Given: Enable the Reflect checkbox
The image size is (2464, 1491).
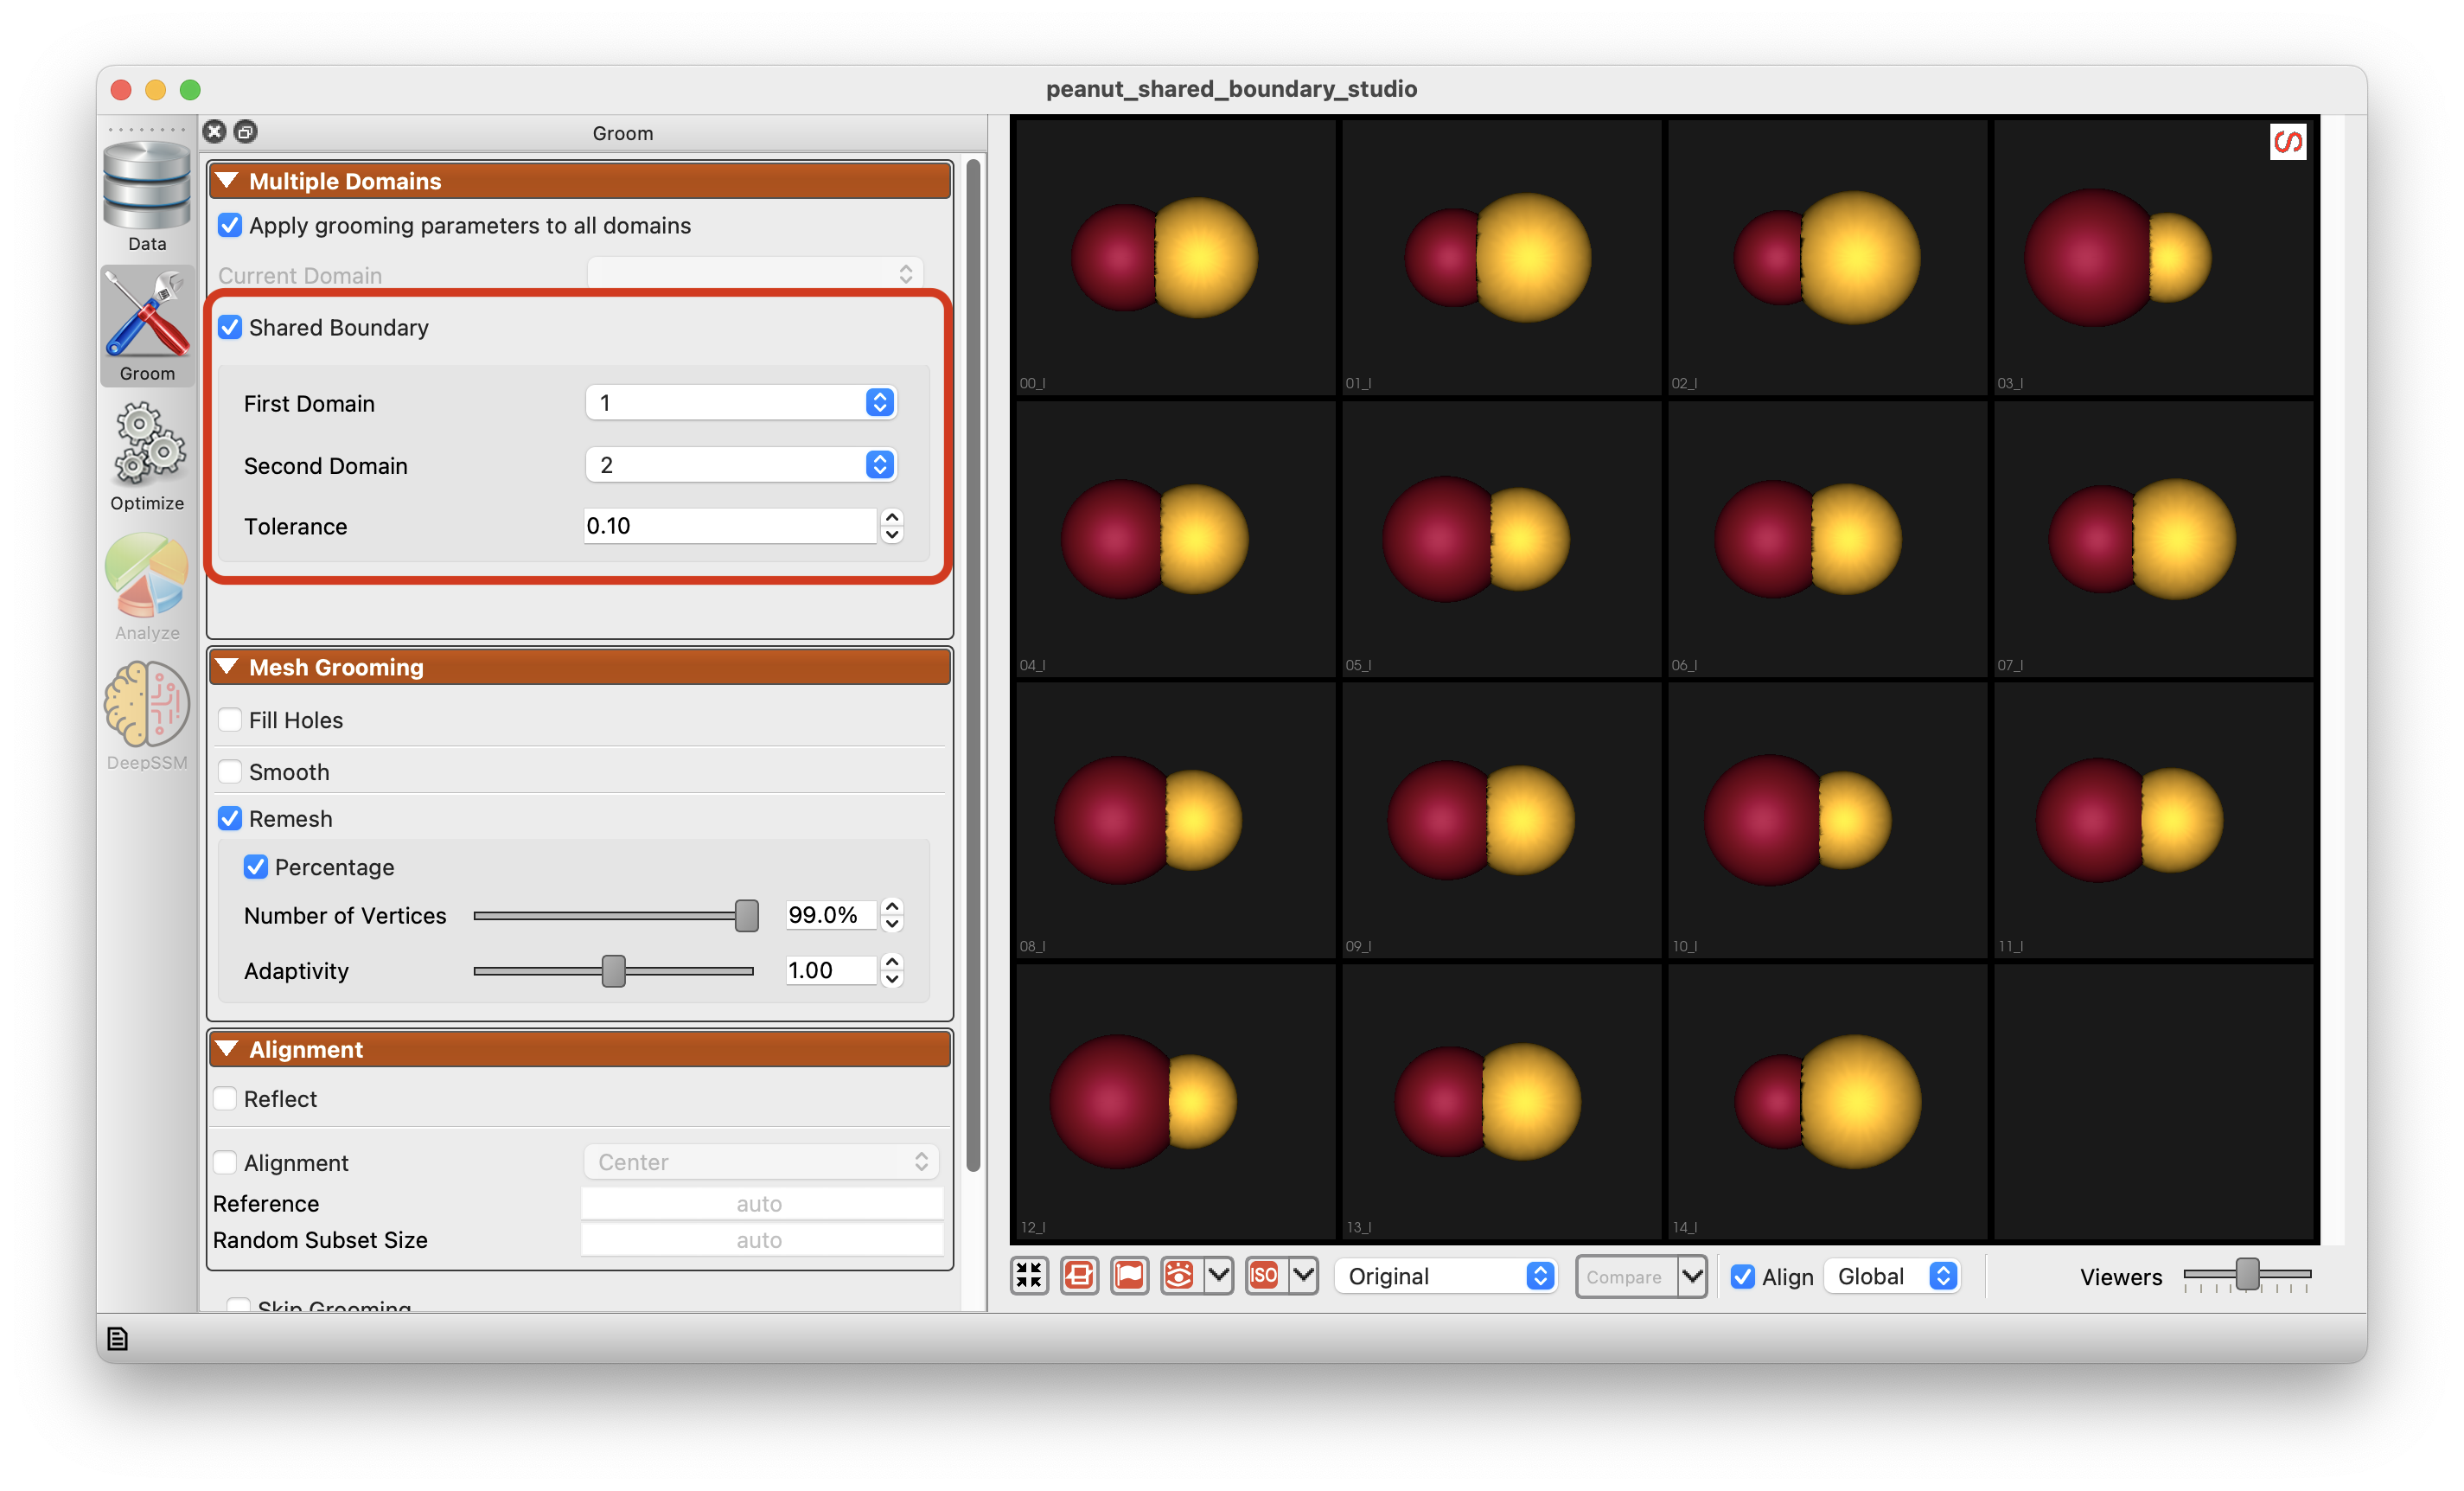Looking at the screenshot, I should [x=225, y=1098].
